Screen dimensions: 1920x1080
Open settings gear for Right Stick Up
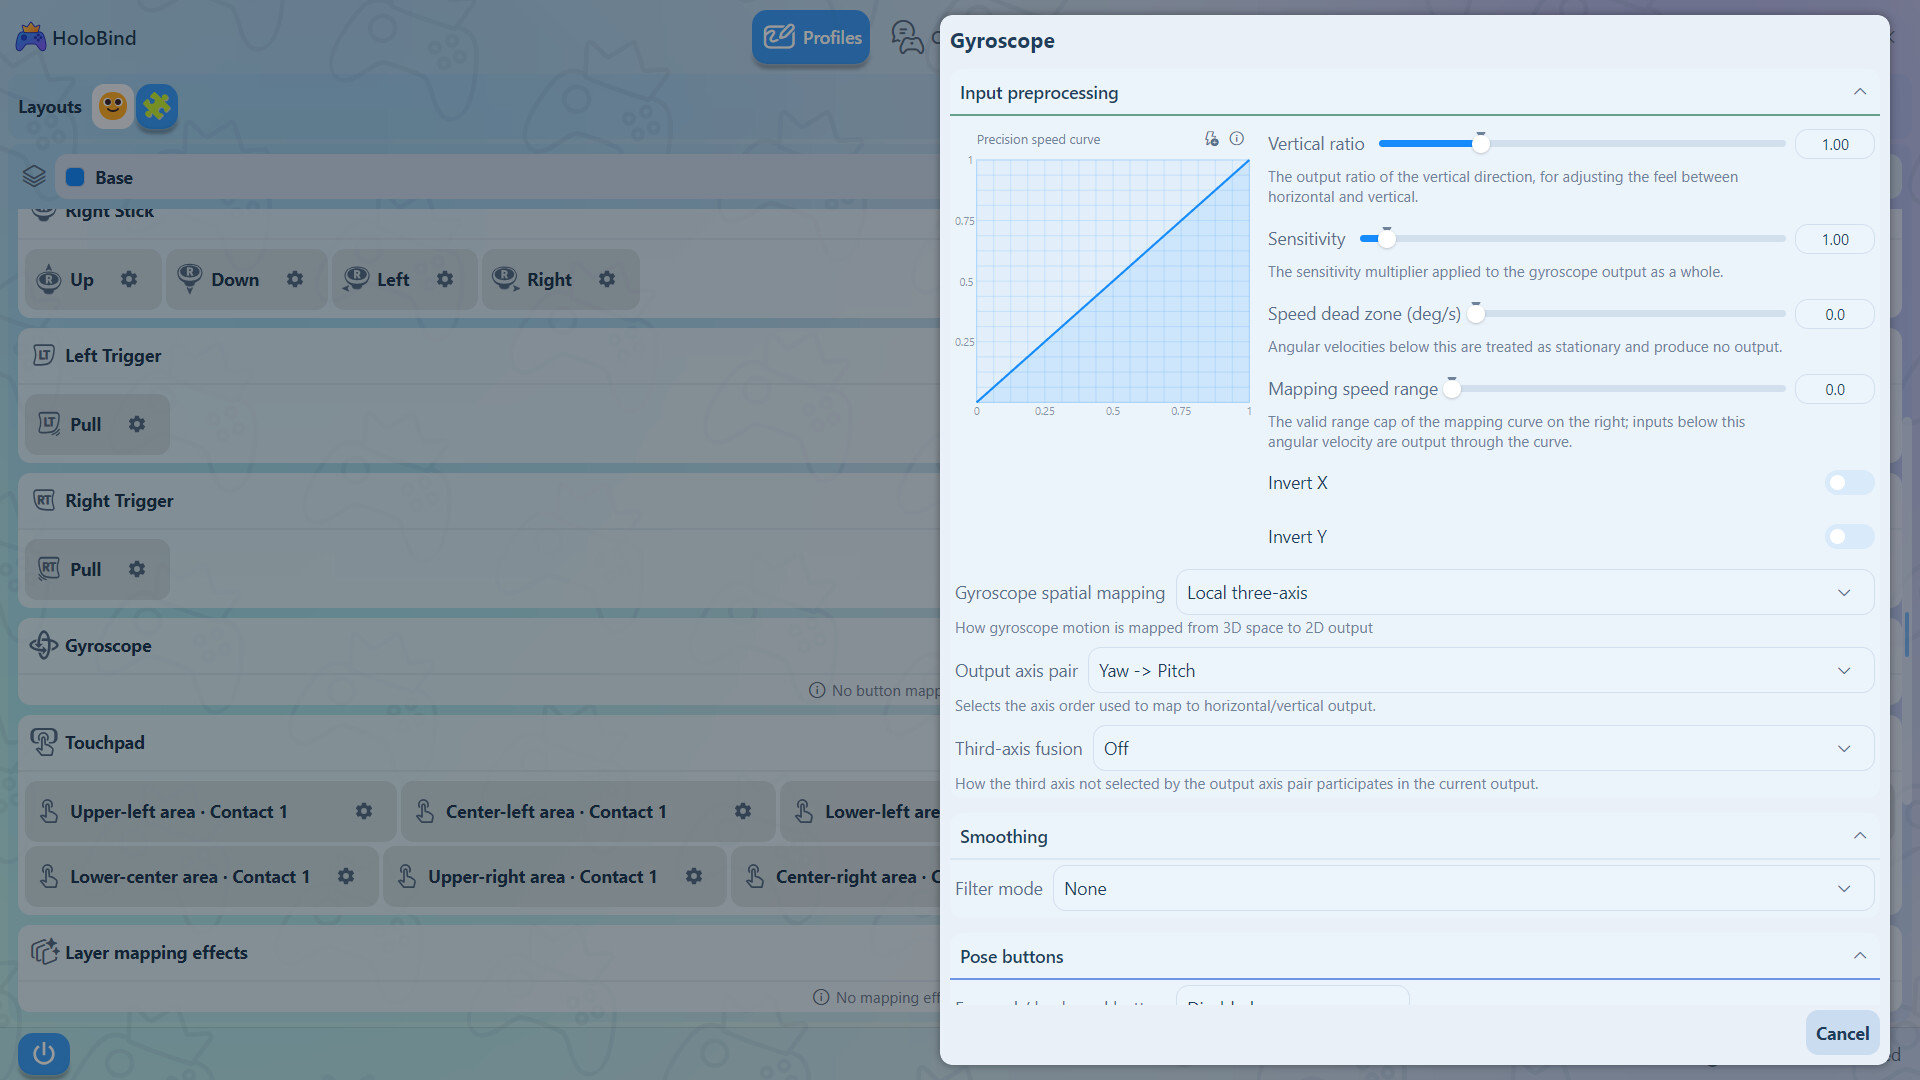pos(129,280)
